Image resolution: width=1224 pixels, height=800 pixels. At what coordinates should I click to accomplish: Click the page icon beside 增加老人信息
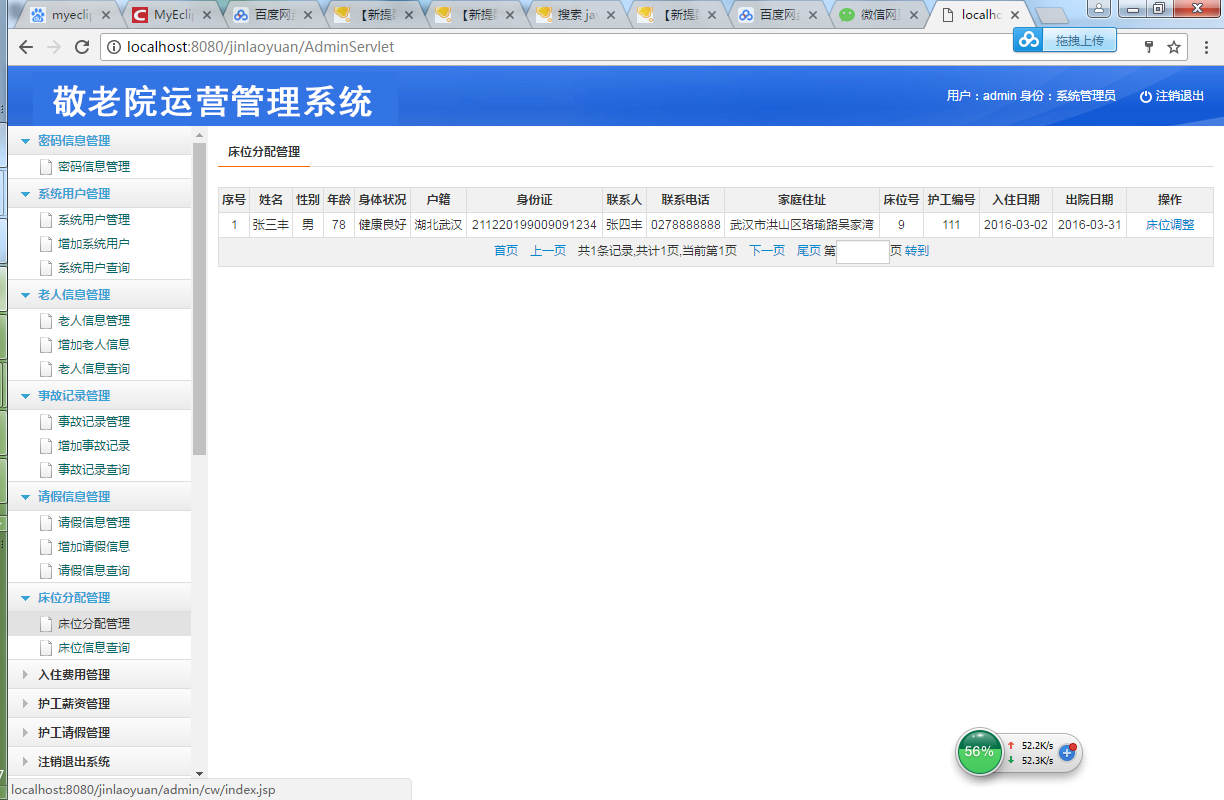(x=45, y=345)
